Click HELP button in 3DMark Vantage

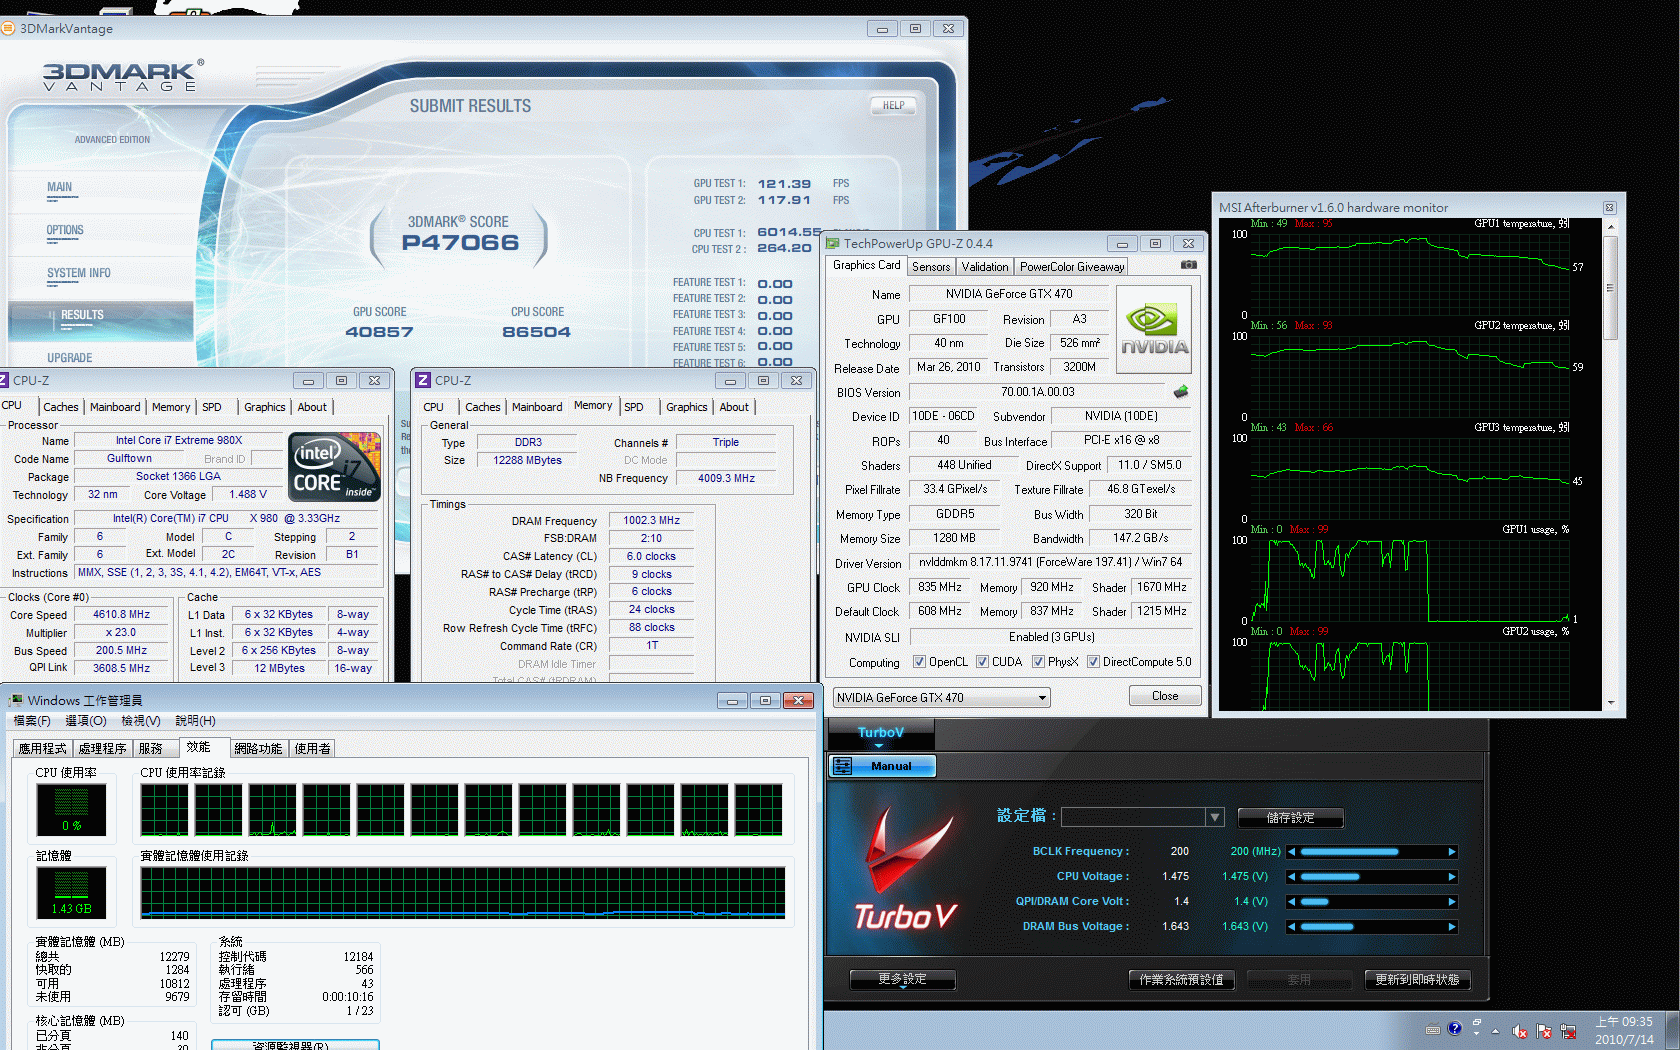[x=893, y=105]
